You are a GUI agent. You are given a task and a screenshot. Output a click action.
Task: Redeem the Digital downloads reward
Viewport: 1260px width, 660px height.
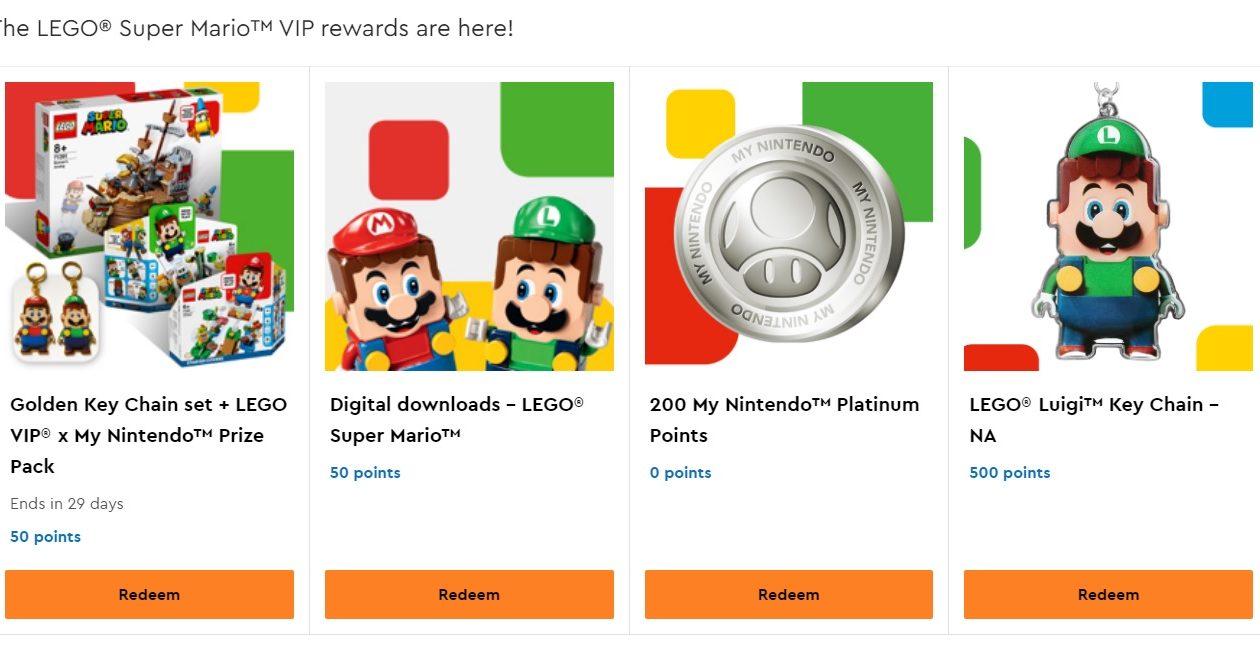pyautogui.click(x=469, y=594)
